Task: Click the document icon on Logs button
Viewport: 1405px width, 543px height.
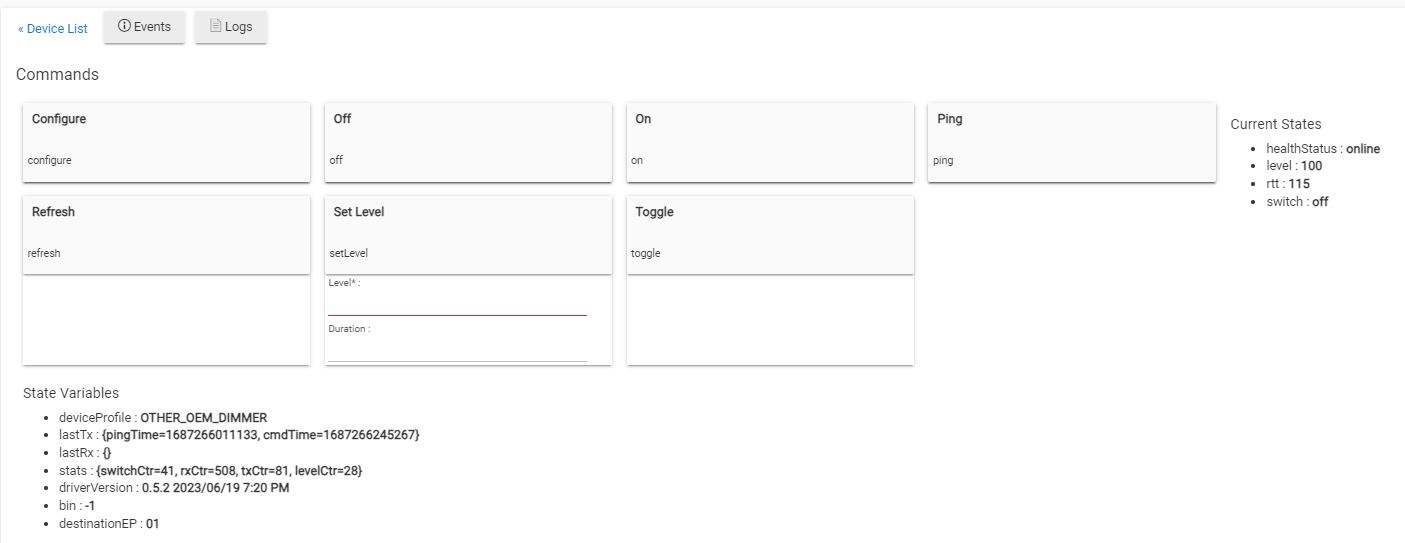Action: 215,27
